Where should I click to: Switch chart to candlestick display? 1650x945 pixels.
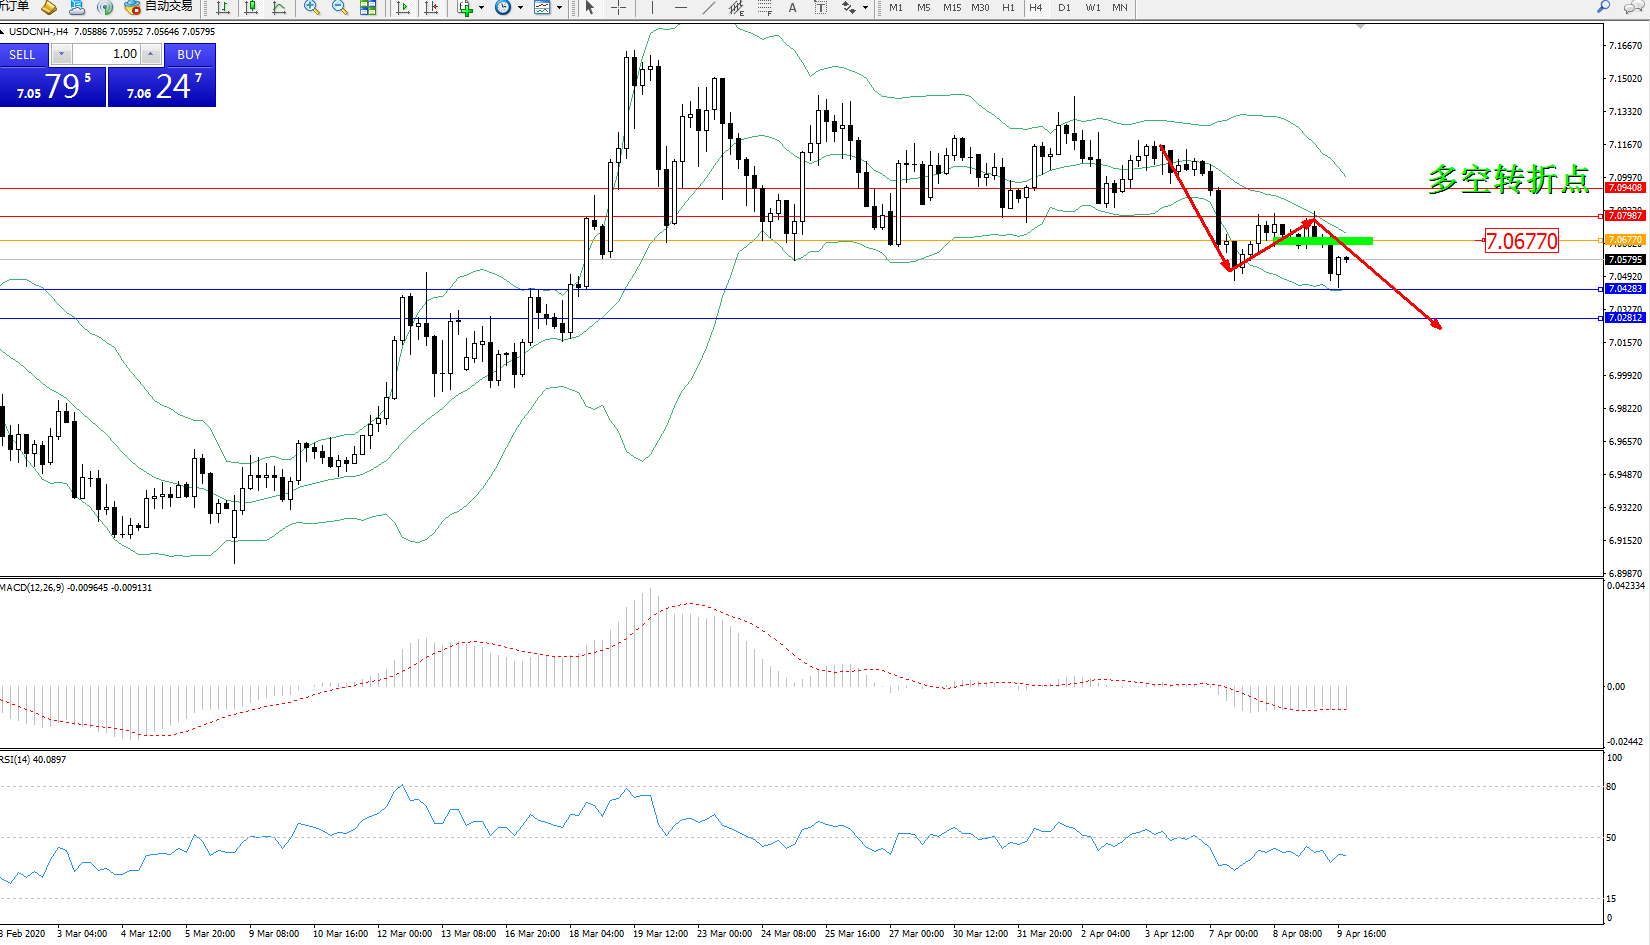click(251, 8)
